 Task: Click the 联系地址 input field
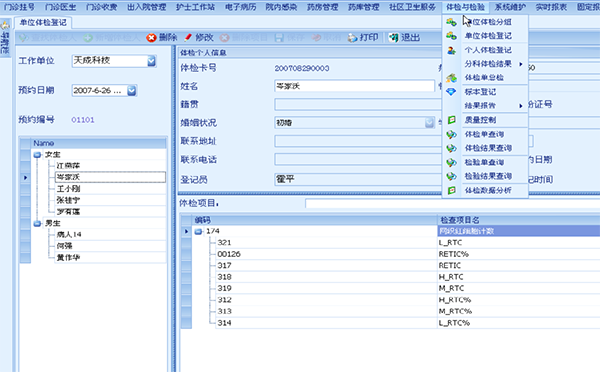point(358,141)
